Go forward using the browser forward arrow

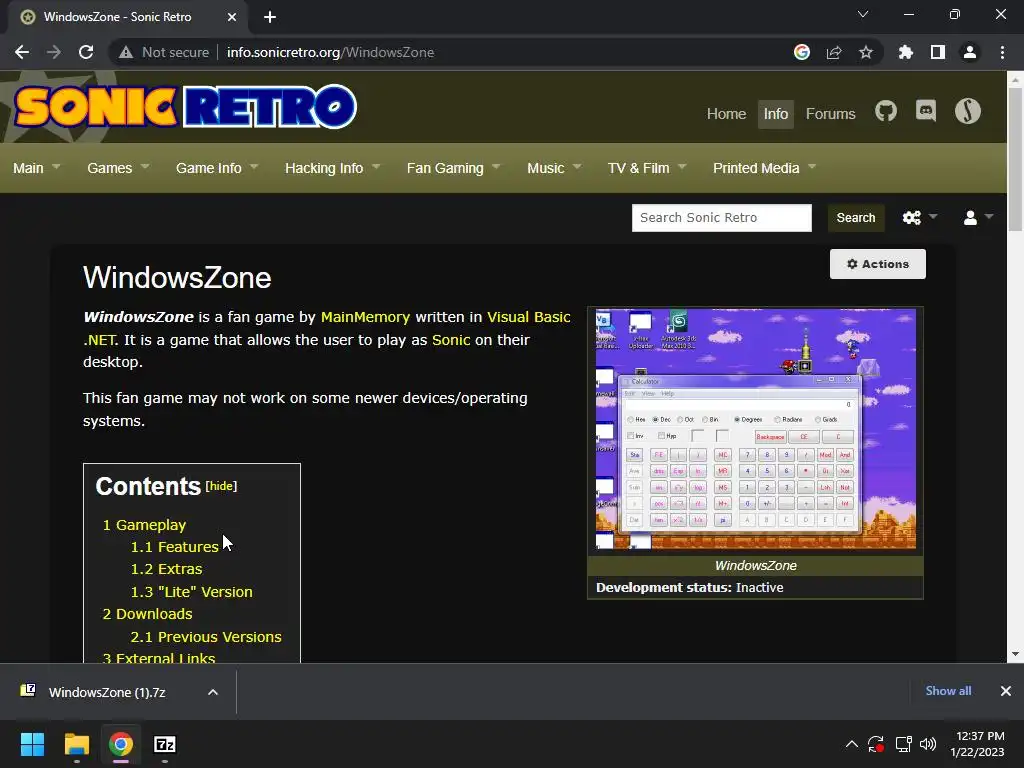click(x=54, y=52)
